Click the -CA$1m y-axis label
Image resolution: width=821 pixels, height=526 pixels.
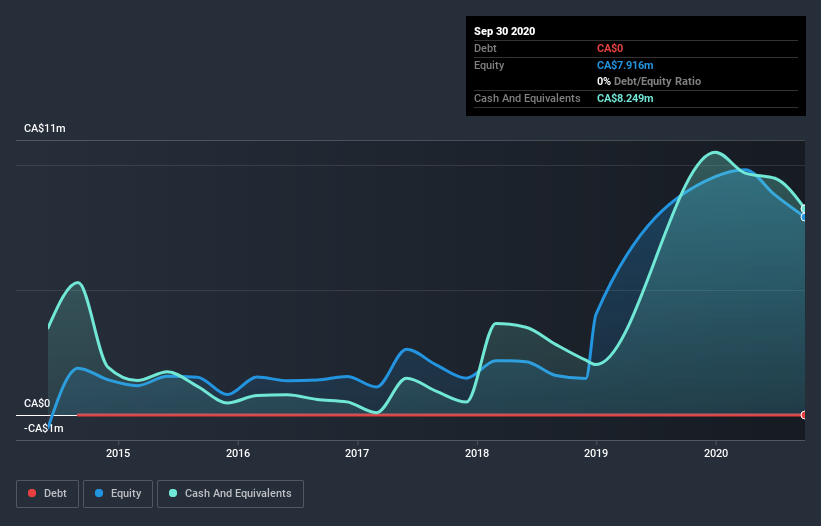coord(43,428)
